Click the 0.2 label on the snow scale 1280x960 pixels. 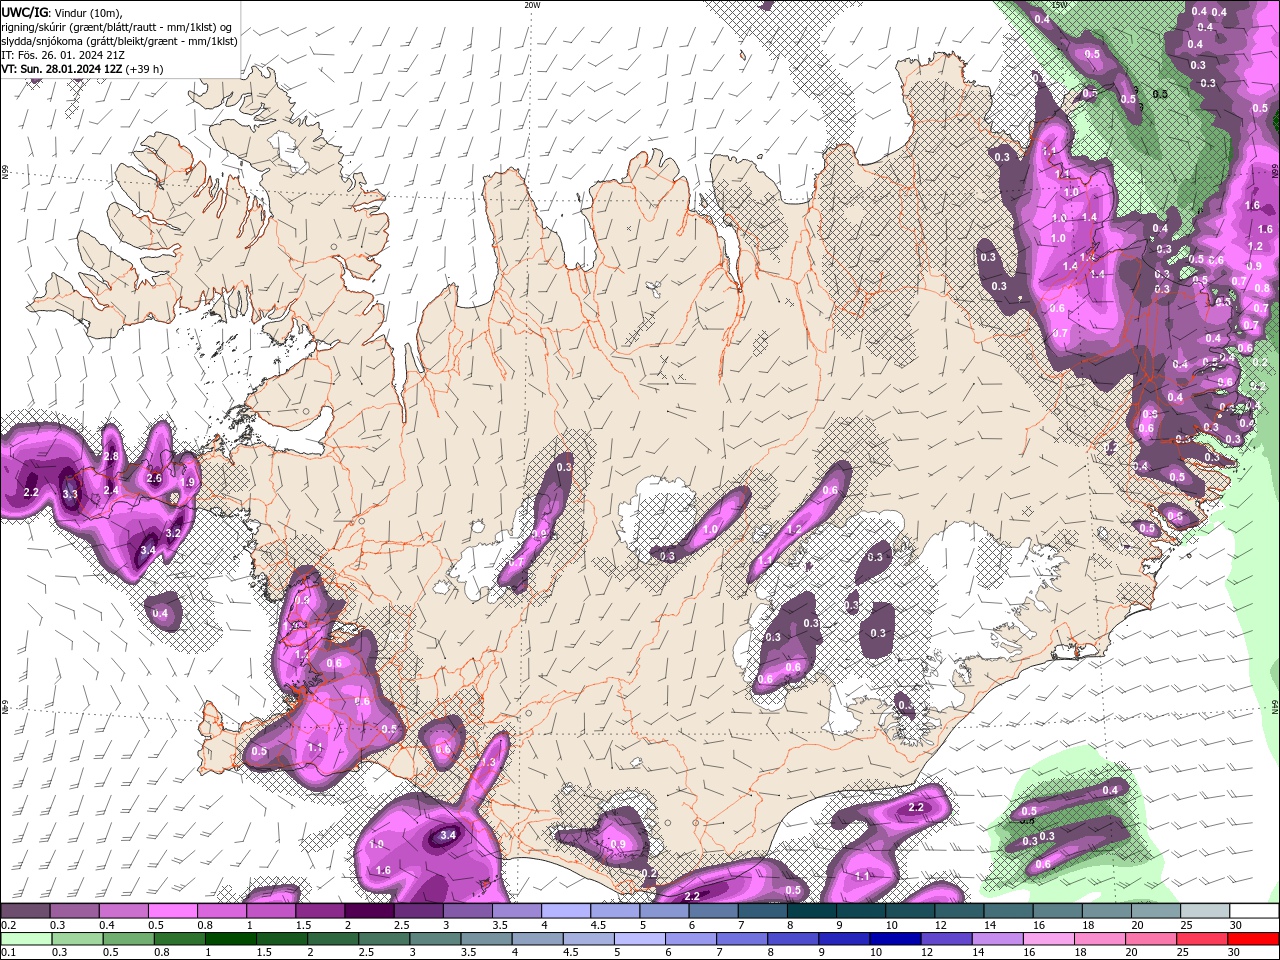[x=7, y=925]
